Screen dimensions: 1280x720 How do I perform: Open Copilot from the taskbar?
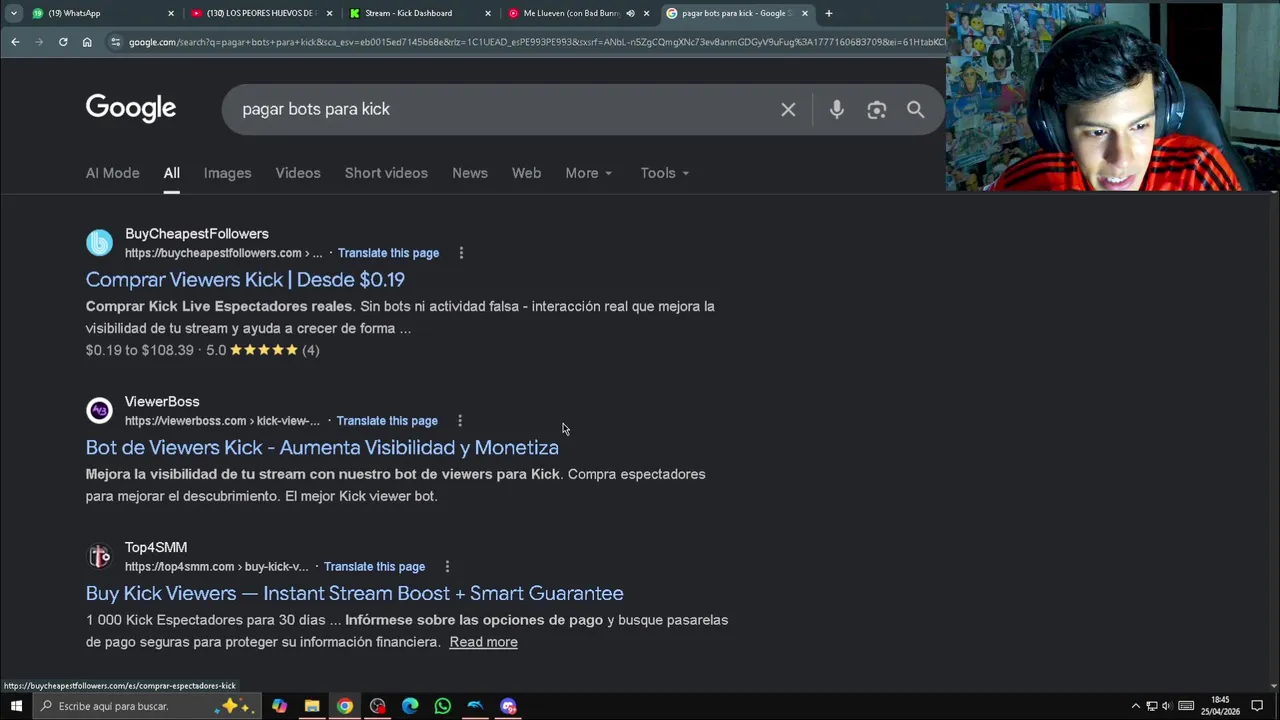tap(279, 706)
